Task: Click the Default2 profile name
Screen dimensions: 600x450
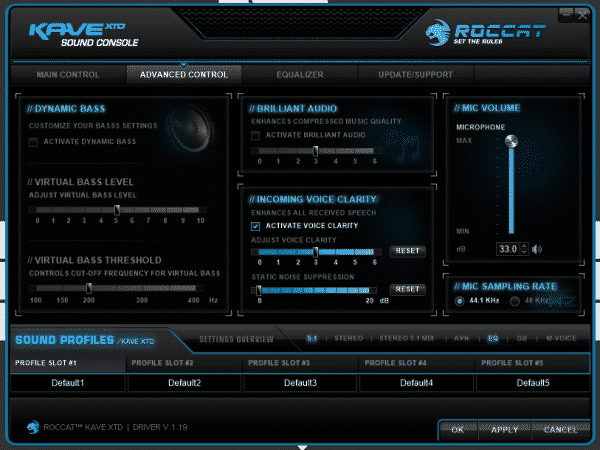Action: pyautogui.click(x=184, y=383)
